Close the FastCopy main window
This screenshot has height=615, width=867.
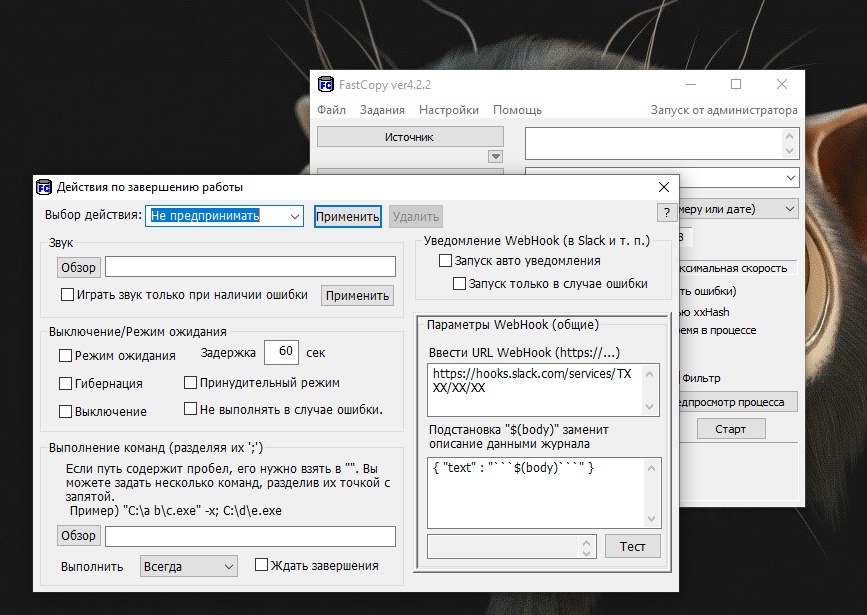(782, 84)
